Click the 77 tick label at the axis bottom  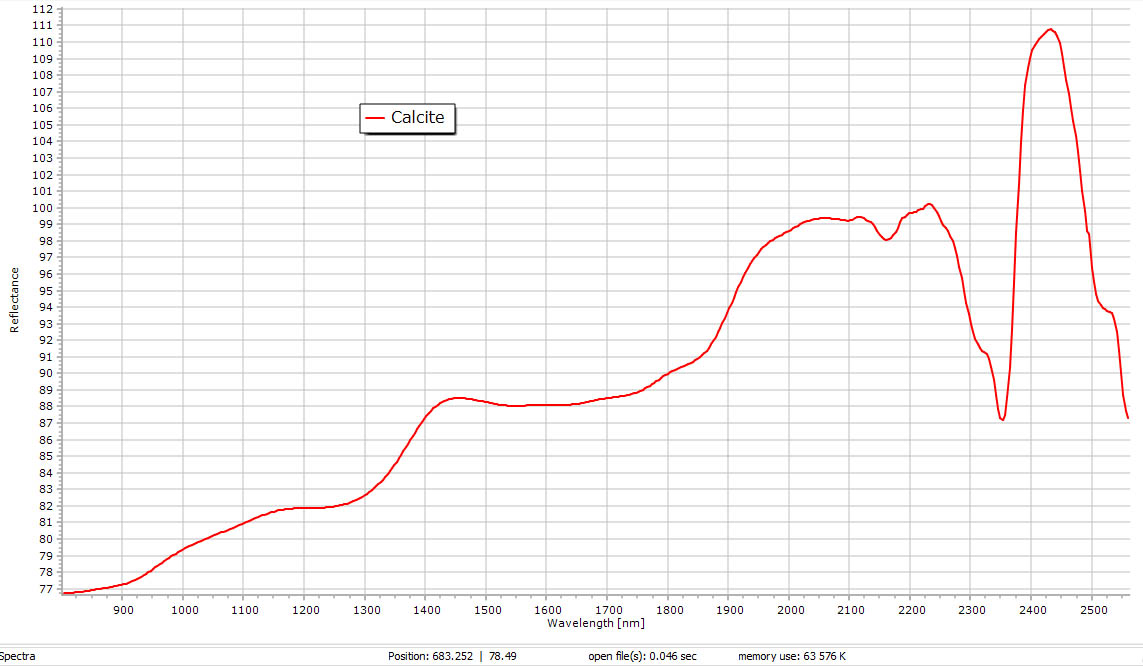coord(45,589)
